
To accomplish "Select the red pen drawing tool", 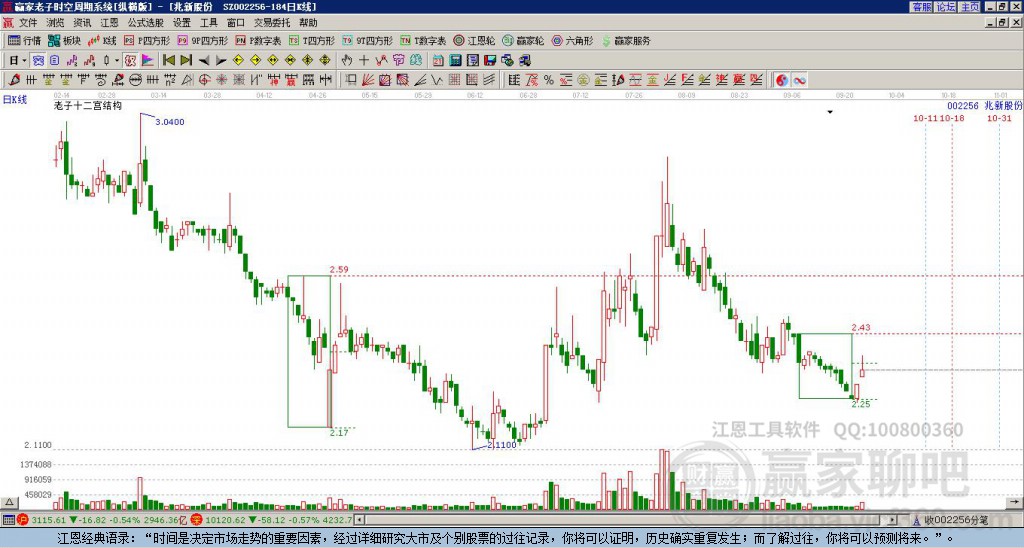I will click(x=14, y=80).
